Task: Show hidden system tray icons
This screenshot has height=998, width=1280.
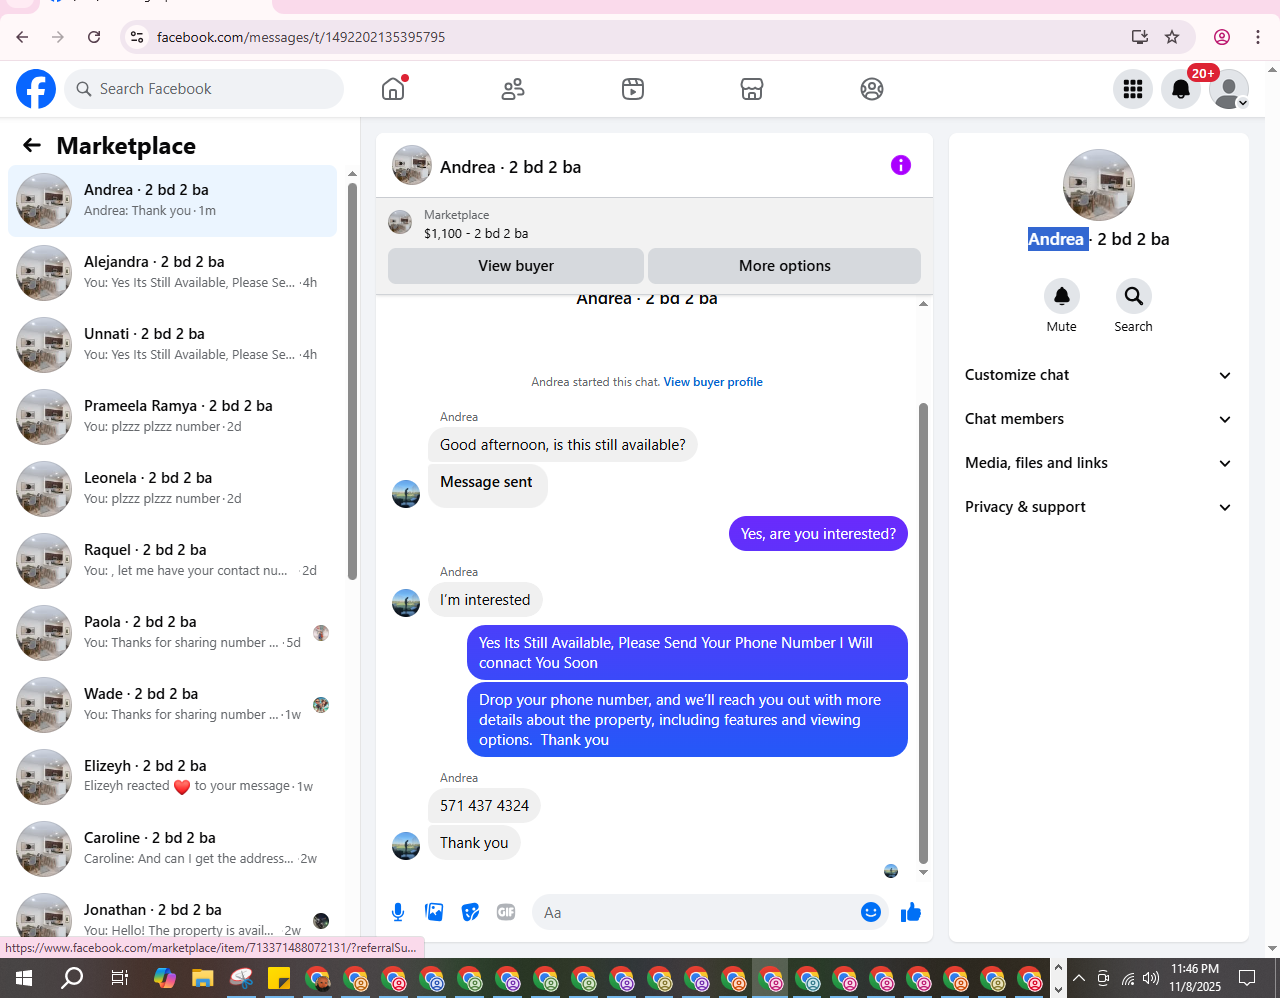Action: 1078,978
